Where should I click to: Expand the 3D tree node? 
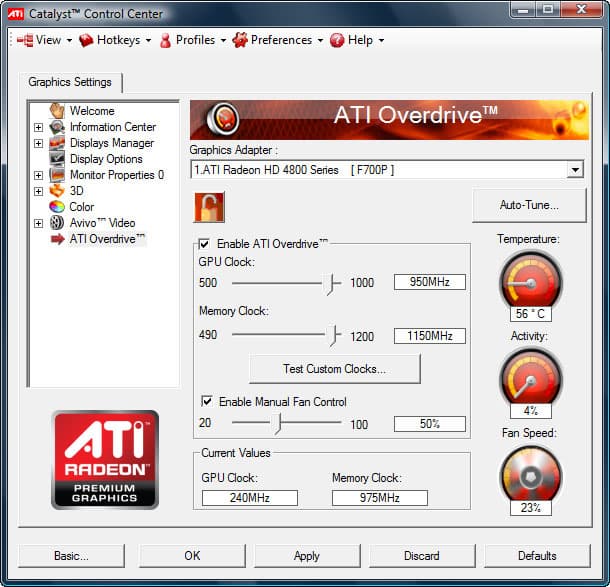tap(38, 191)
